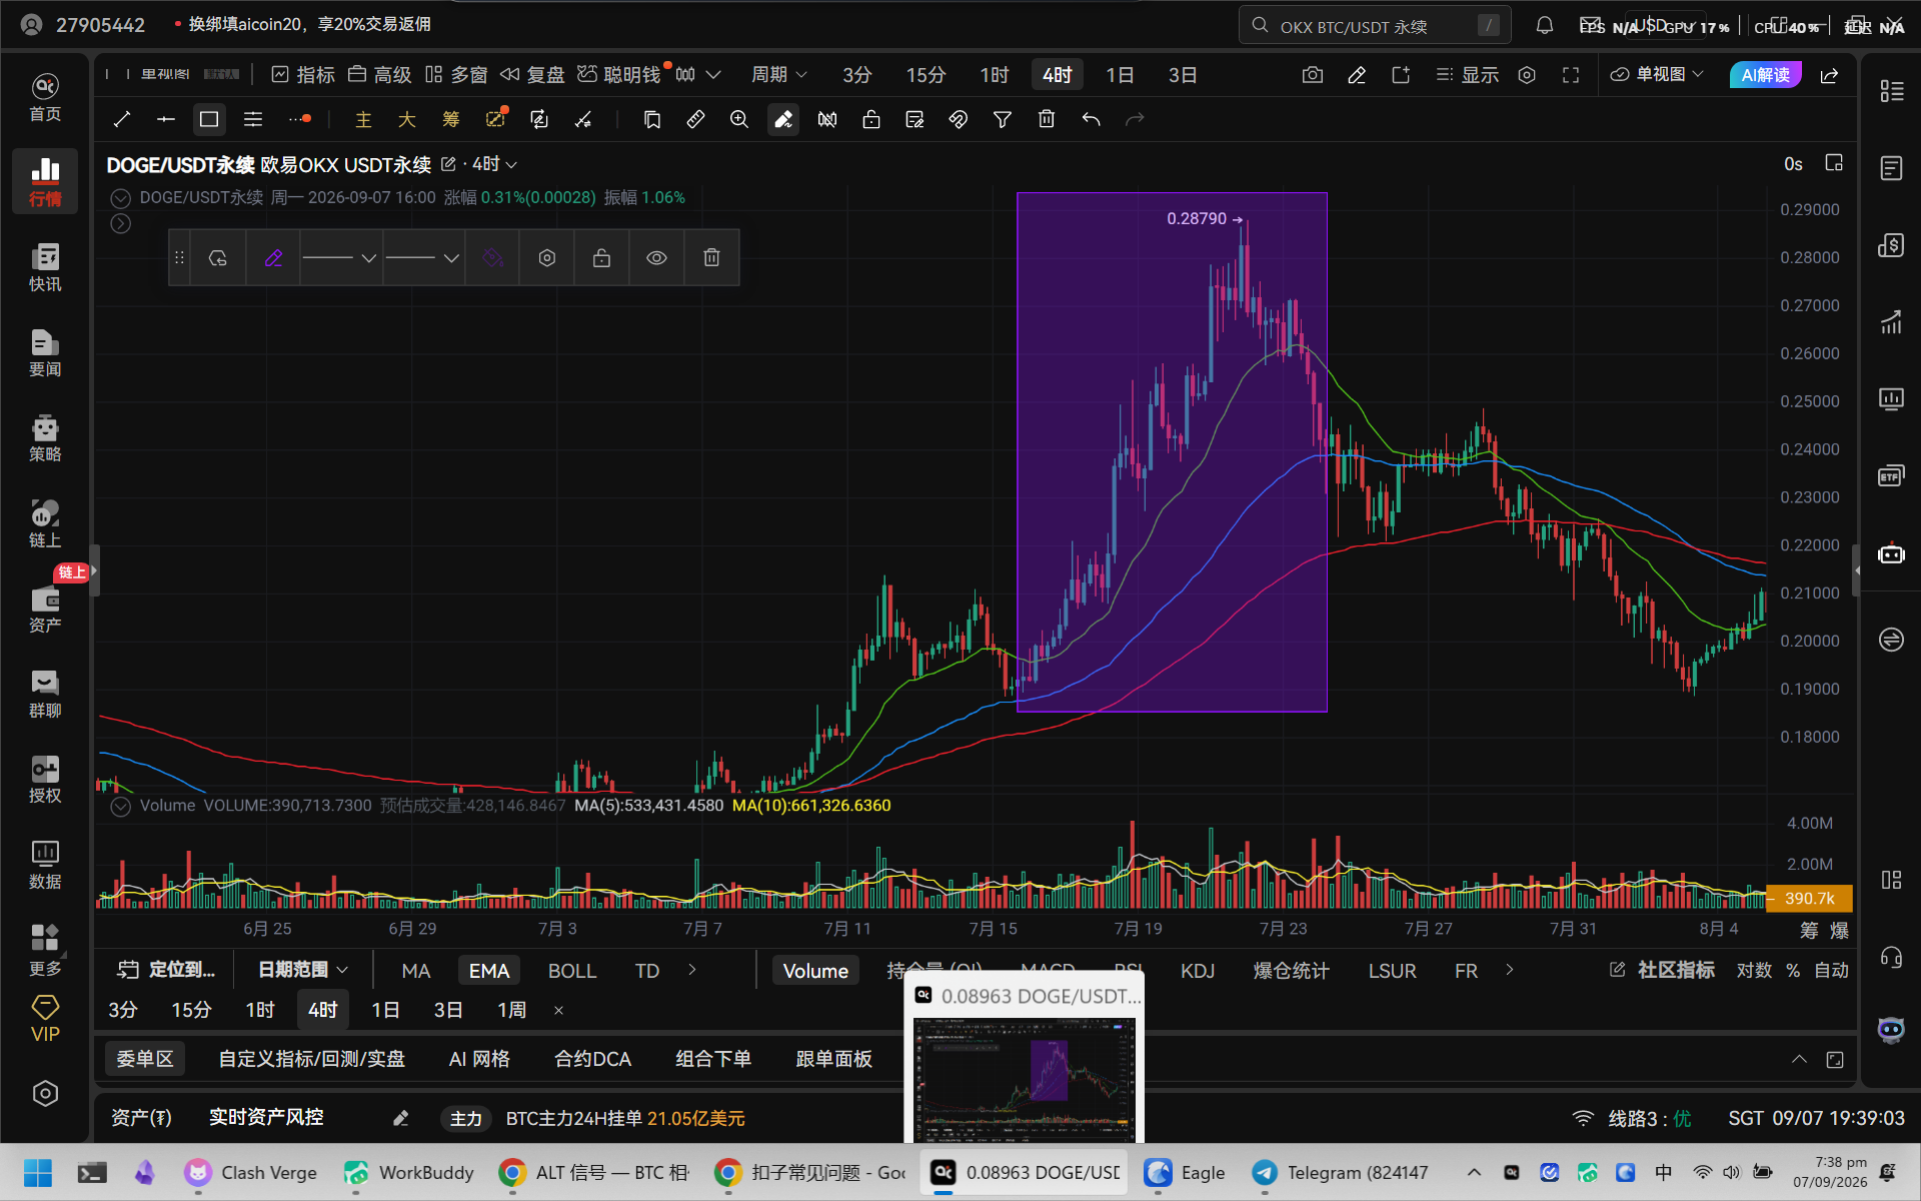Open the magnifier zoom tool
This screenshot has width=1921, height=1201.
click(739, 120)
